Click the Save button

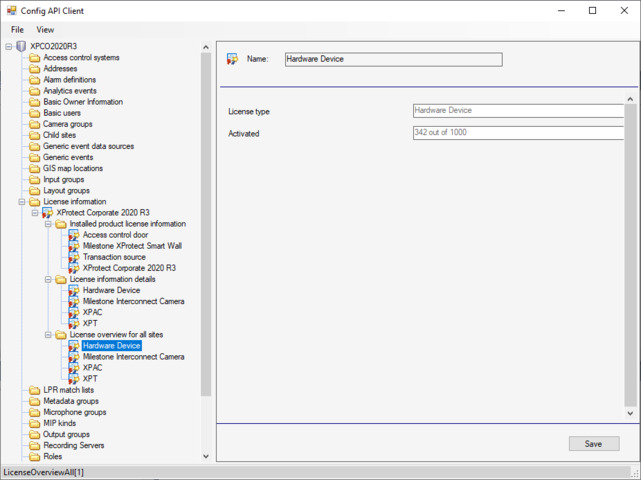(594, 444)
